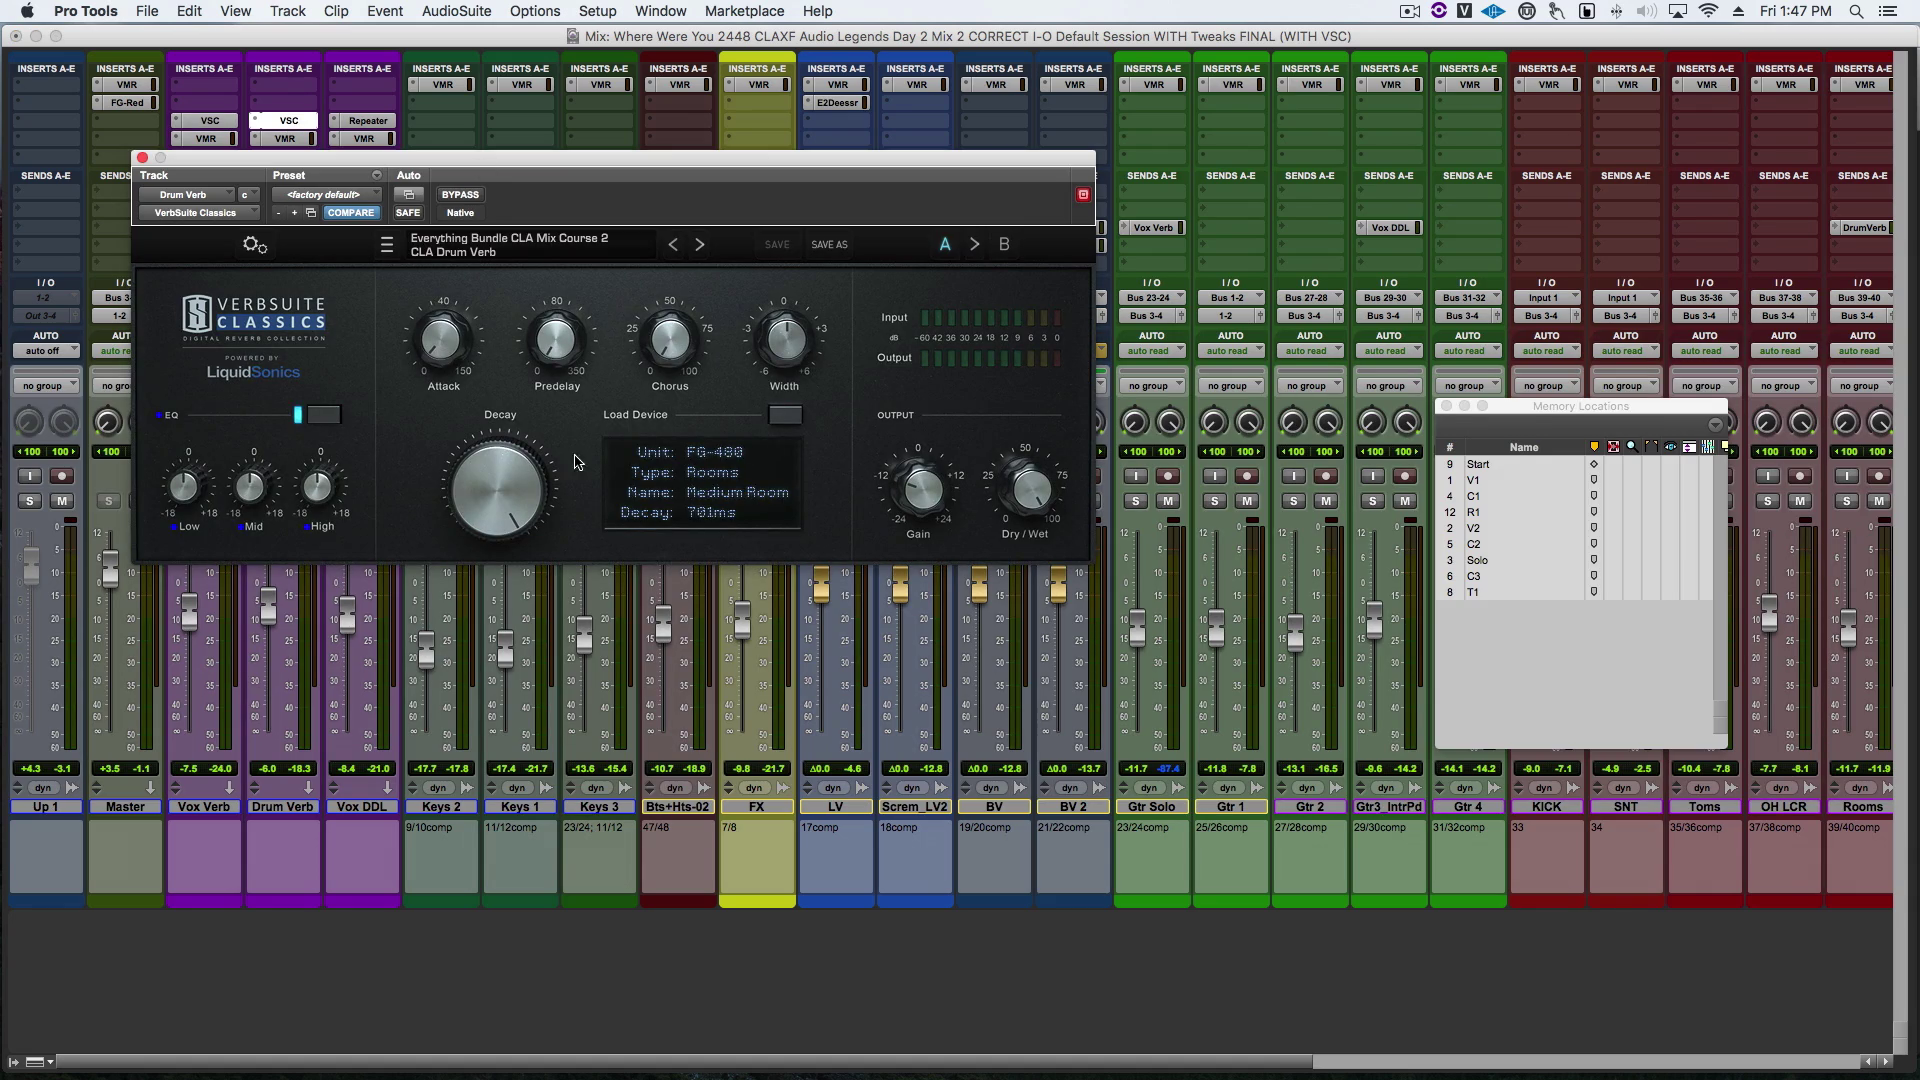Select the Drum Verb track name label

pos(283,807)
